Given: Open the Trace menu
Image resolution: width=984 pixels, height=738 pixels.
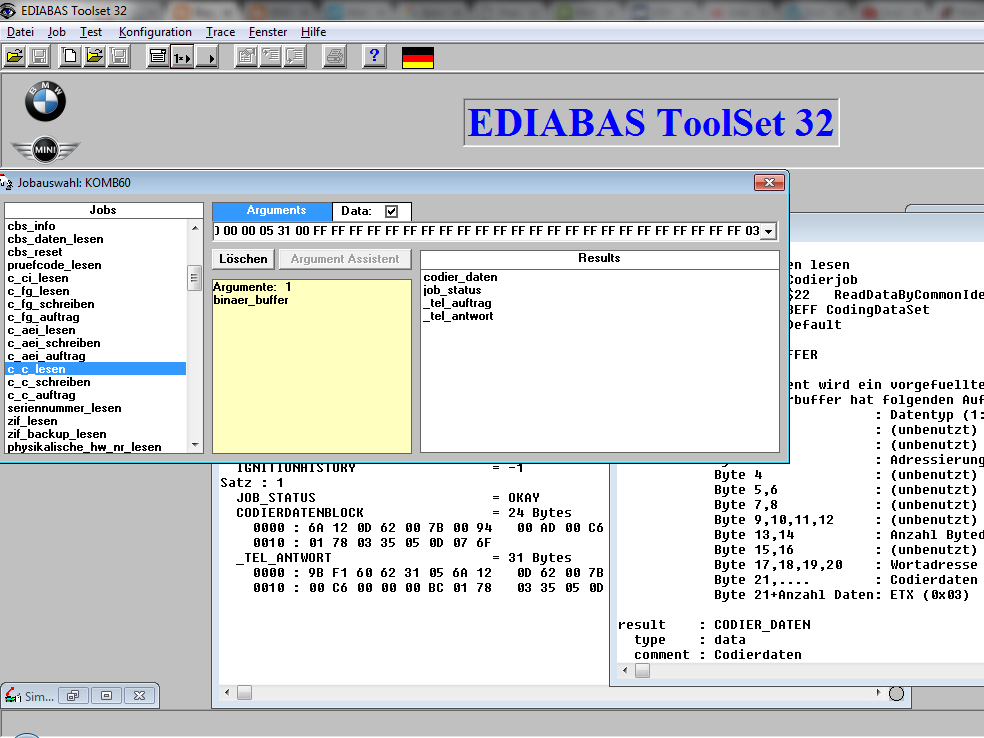Looking at the screenshot, I should pos(220,32).
